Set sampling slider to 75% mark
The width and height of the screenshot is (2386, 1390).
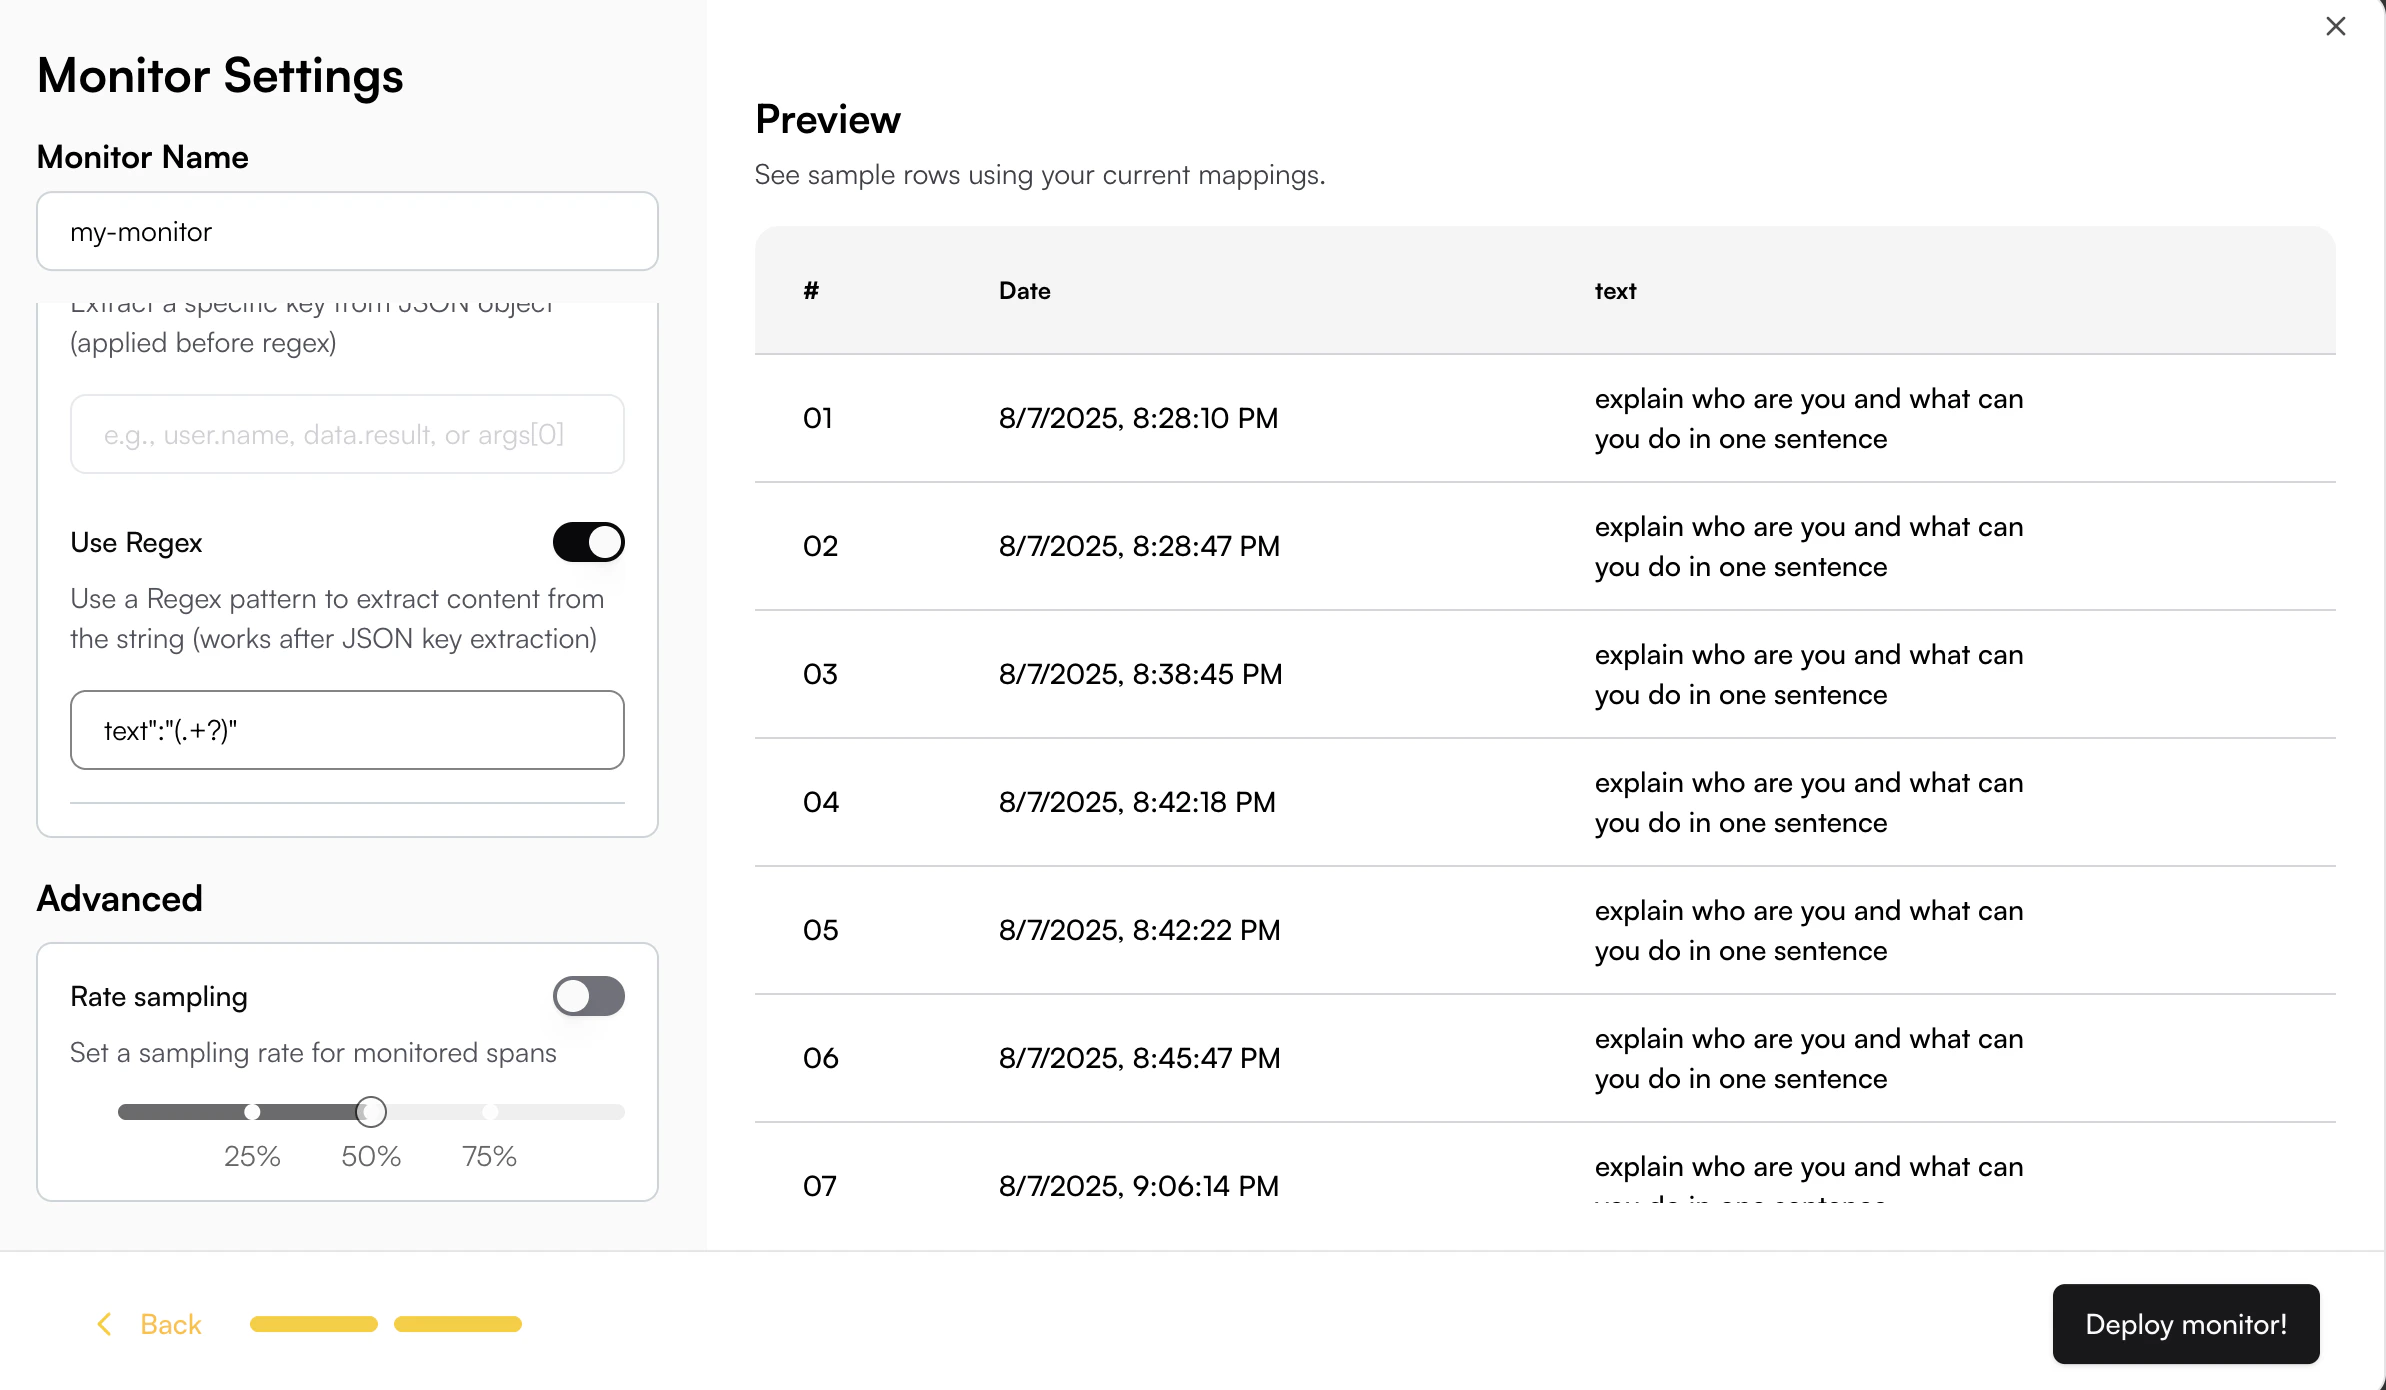click(490, 1112)
